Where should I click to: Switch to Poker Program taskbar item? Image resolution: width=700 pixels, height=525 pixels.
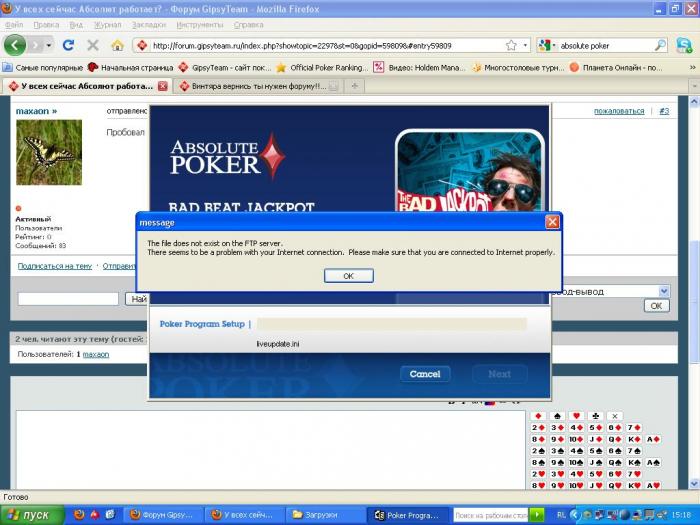click(408, 515)
